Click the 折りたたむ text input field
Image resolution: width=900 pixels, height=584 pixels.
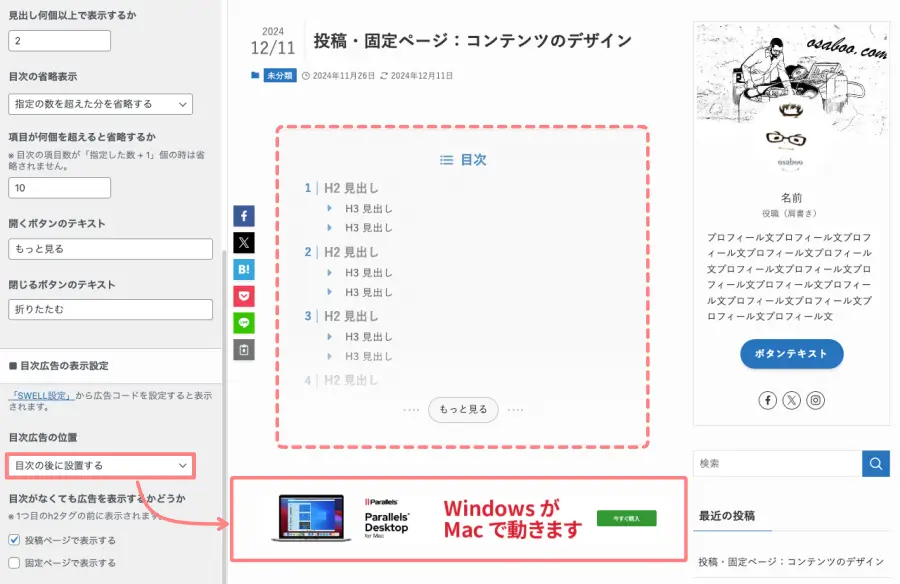pyautogui.click(x=110, y=309)
